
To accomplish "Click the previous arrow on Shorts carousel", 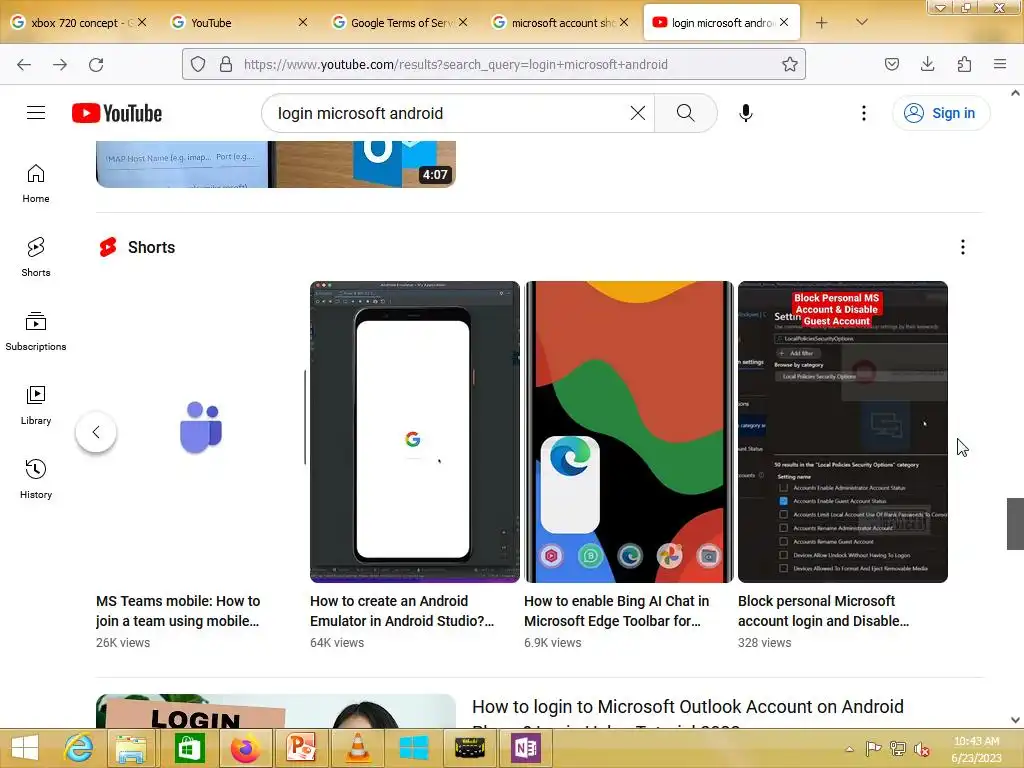I will (x=96, y=432).
